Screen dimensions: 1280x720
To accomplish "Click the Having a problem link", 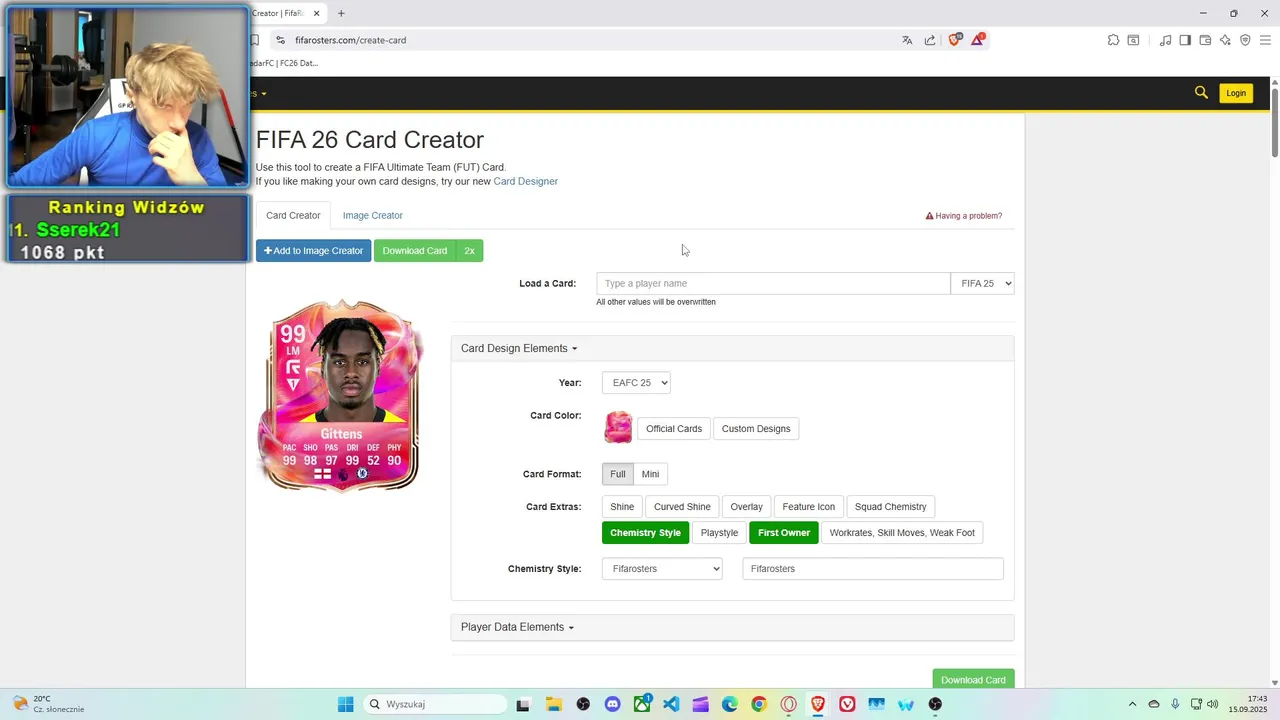I will 964,216.
